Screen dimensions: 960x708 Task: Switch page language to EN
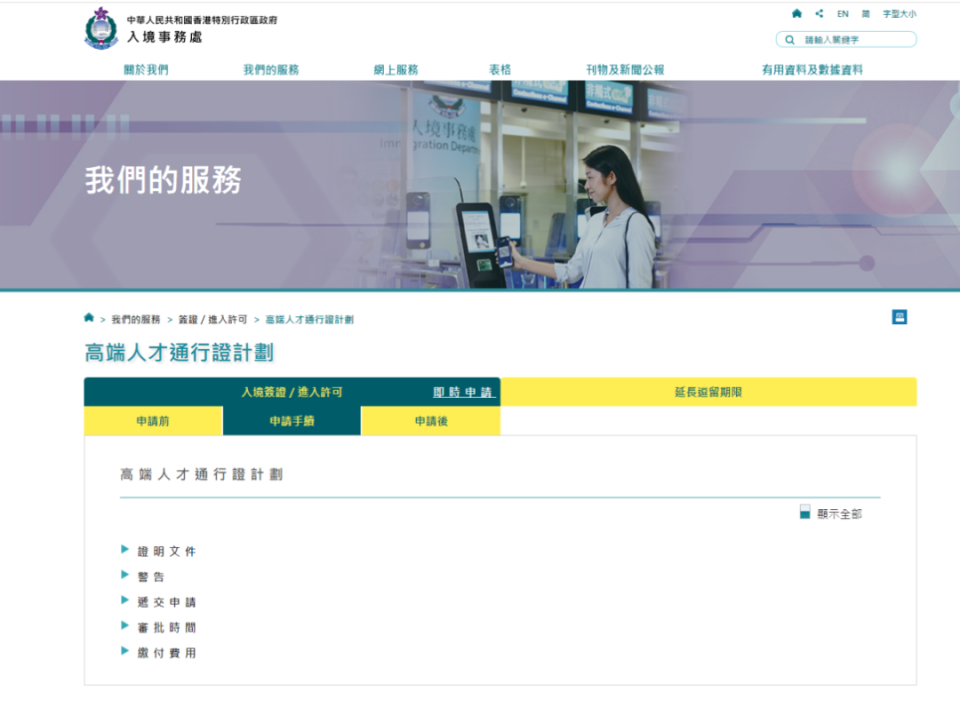842,13
